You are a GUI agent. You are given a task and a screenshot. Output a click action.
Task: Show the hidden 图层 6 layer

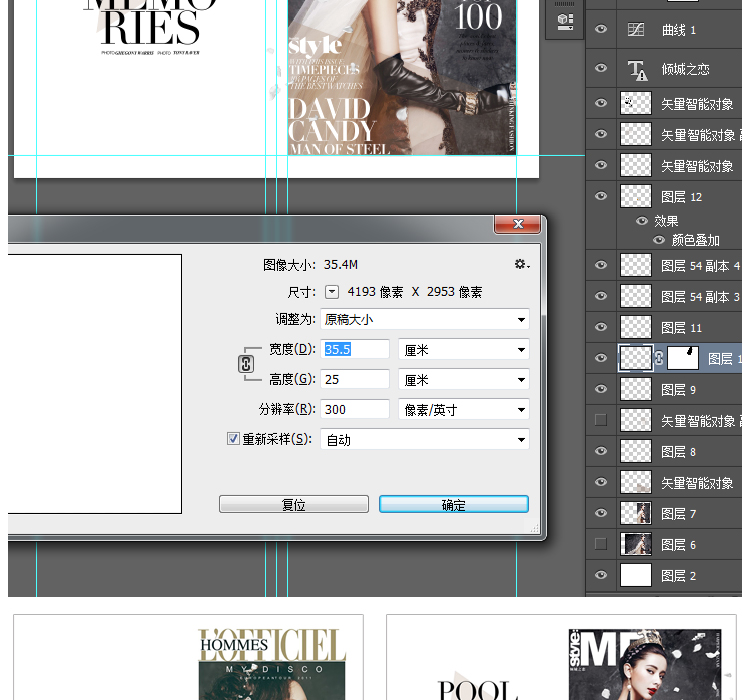(x=601, y=544)
